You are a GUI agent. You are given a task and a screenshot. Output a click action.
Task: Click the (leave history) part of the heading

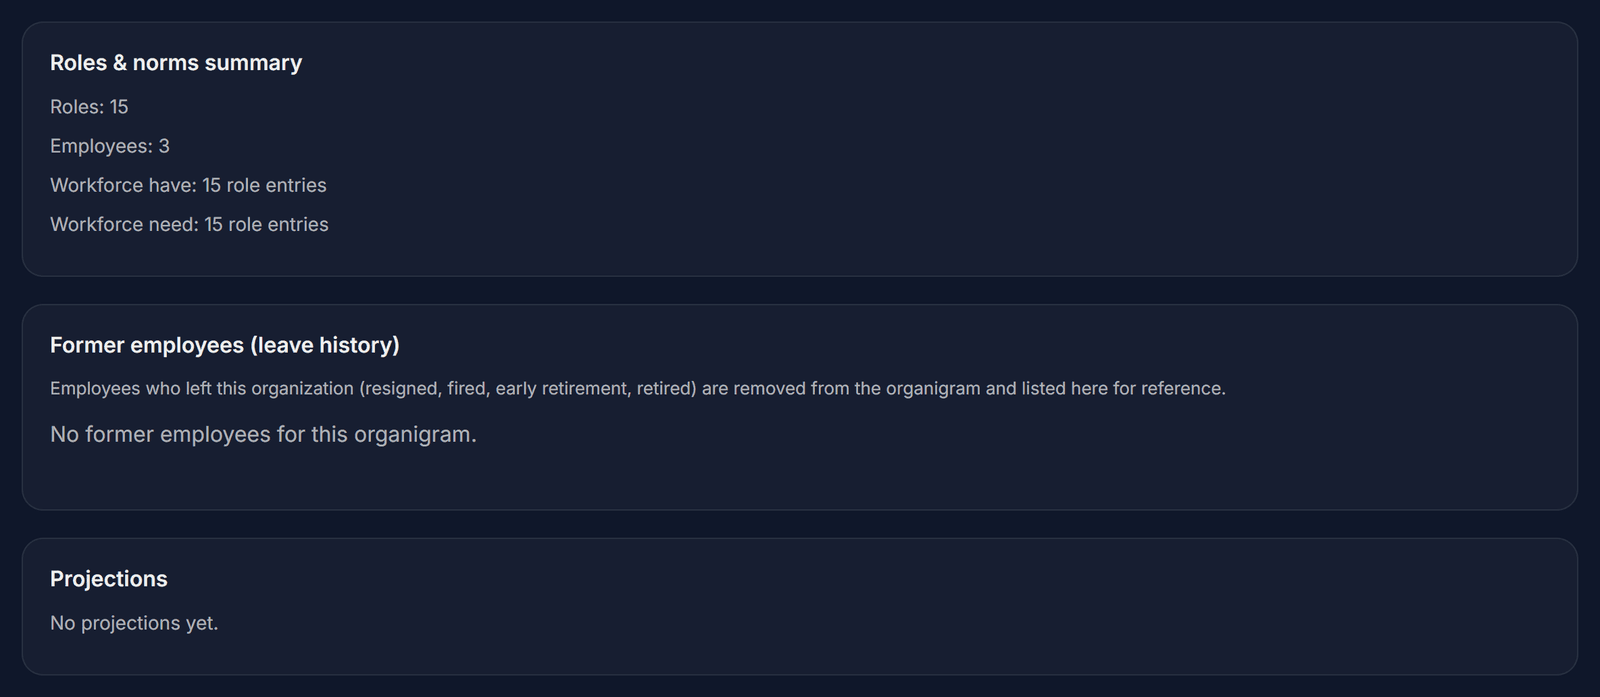[x=325, y=345]
